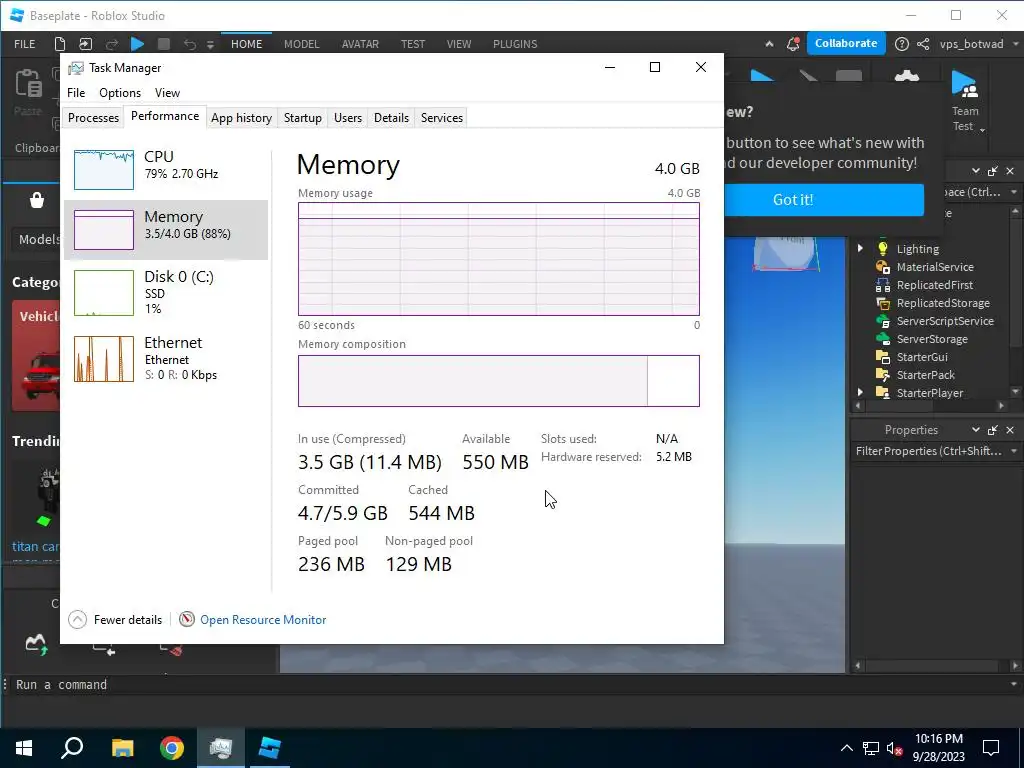This screenshot has width=1024, height=768.
Task: Select Lighting in the Explorer
Action: pos(917,249)
